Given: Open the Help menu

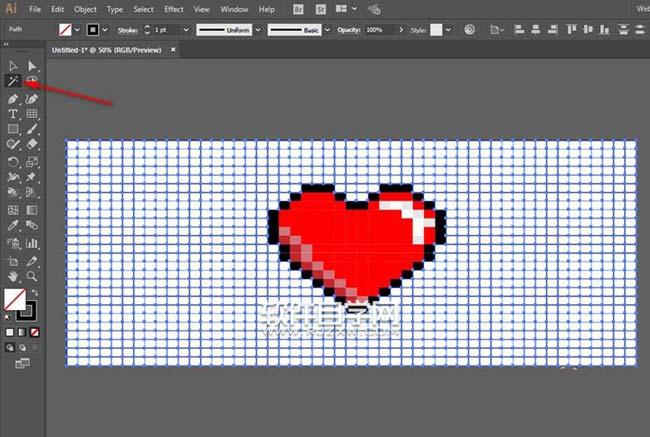Looking at the screenshot, I should (x=267, y=9).
